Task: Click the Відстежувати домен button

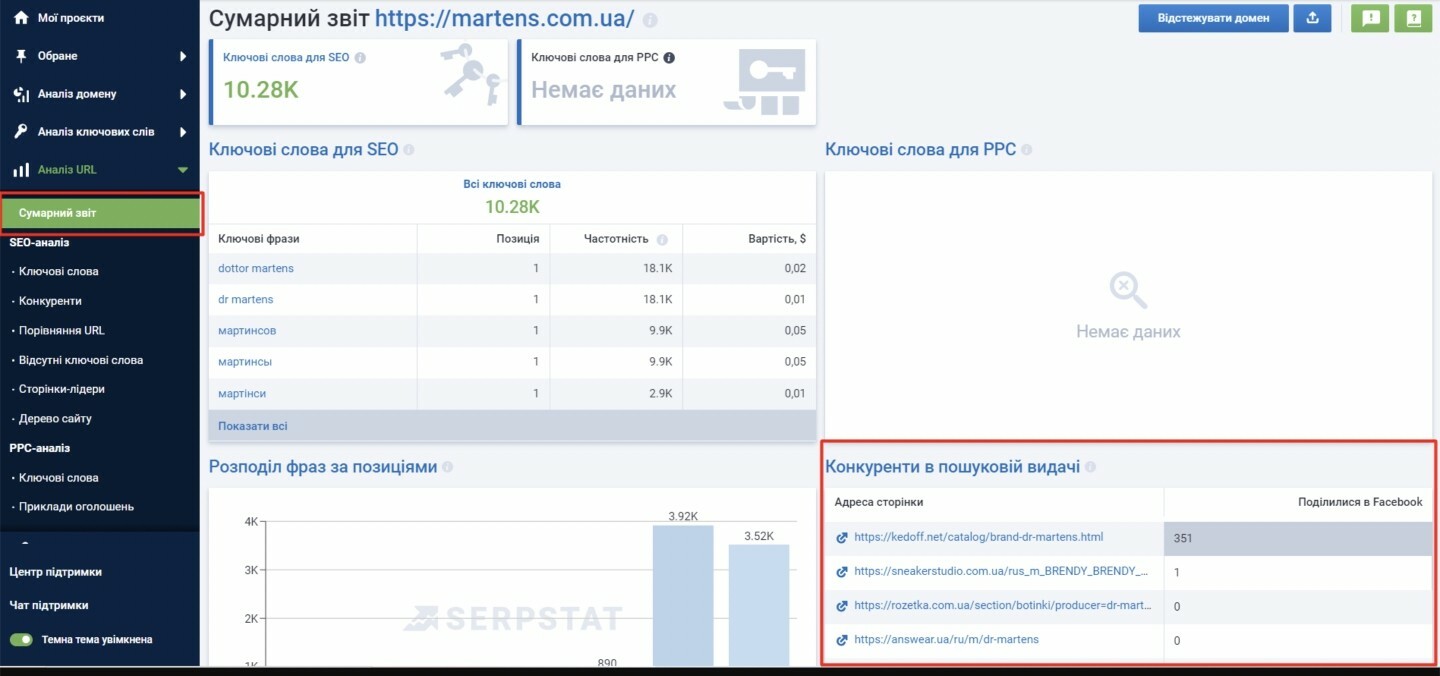Action: point(1213,18)
